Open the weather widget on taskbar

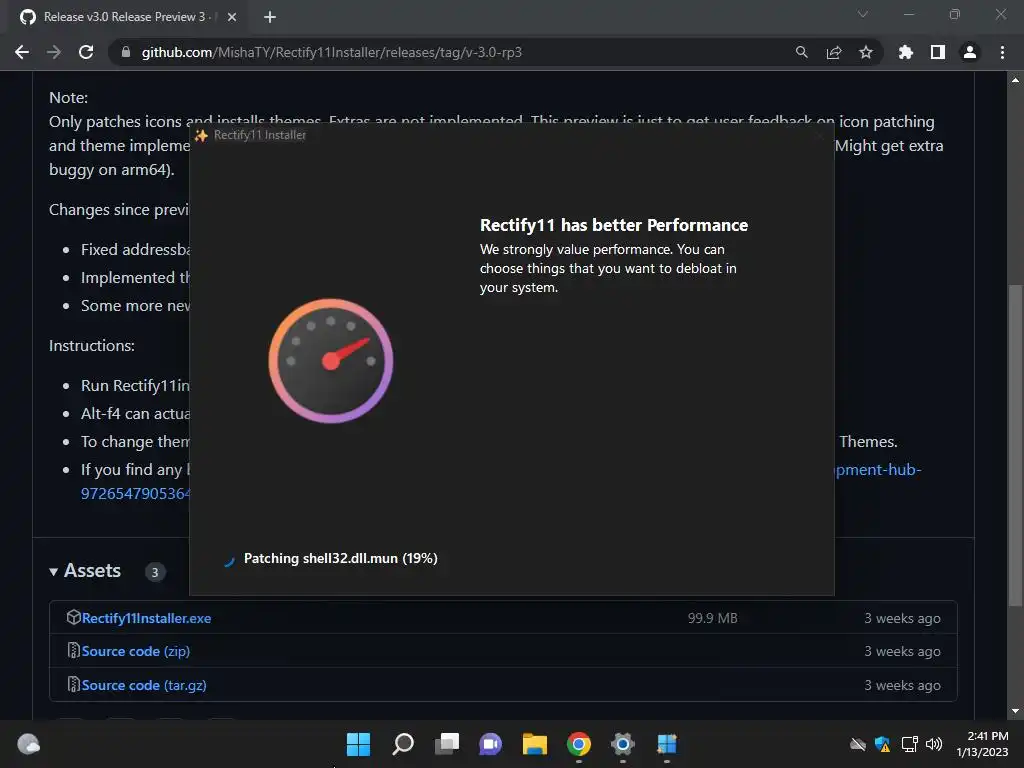coord(29,744)
